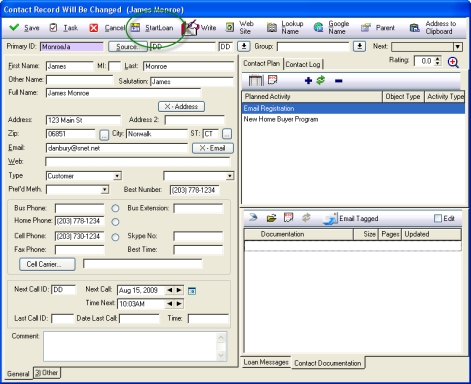This screenshot has width=471, height=384.
Task: Click Planned Activity column header
Action: pos(312,96)
